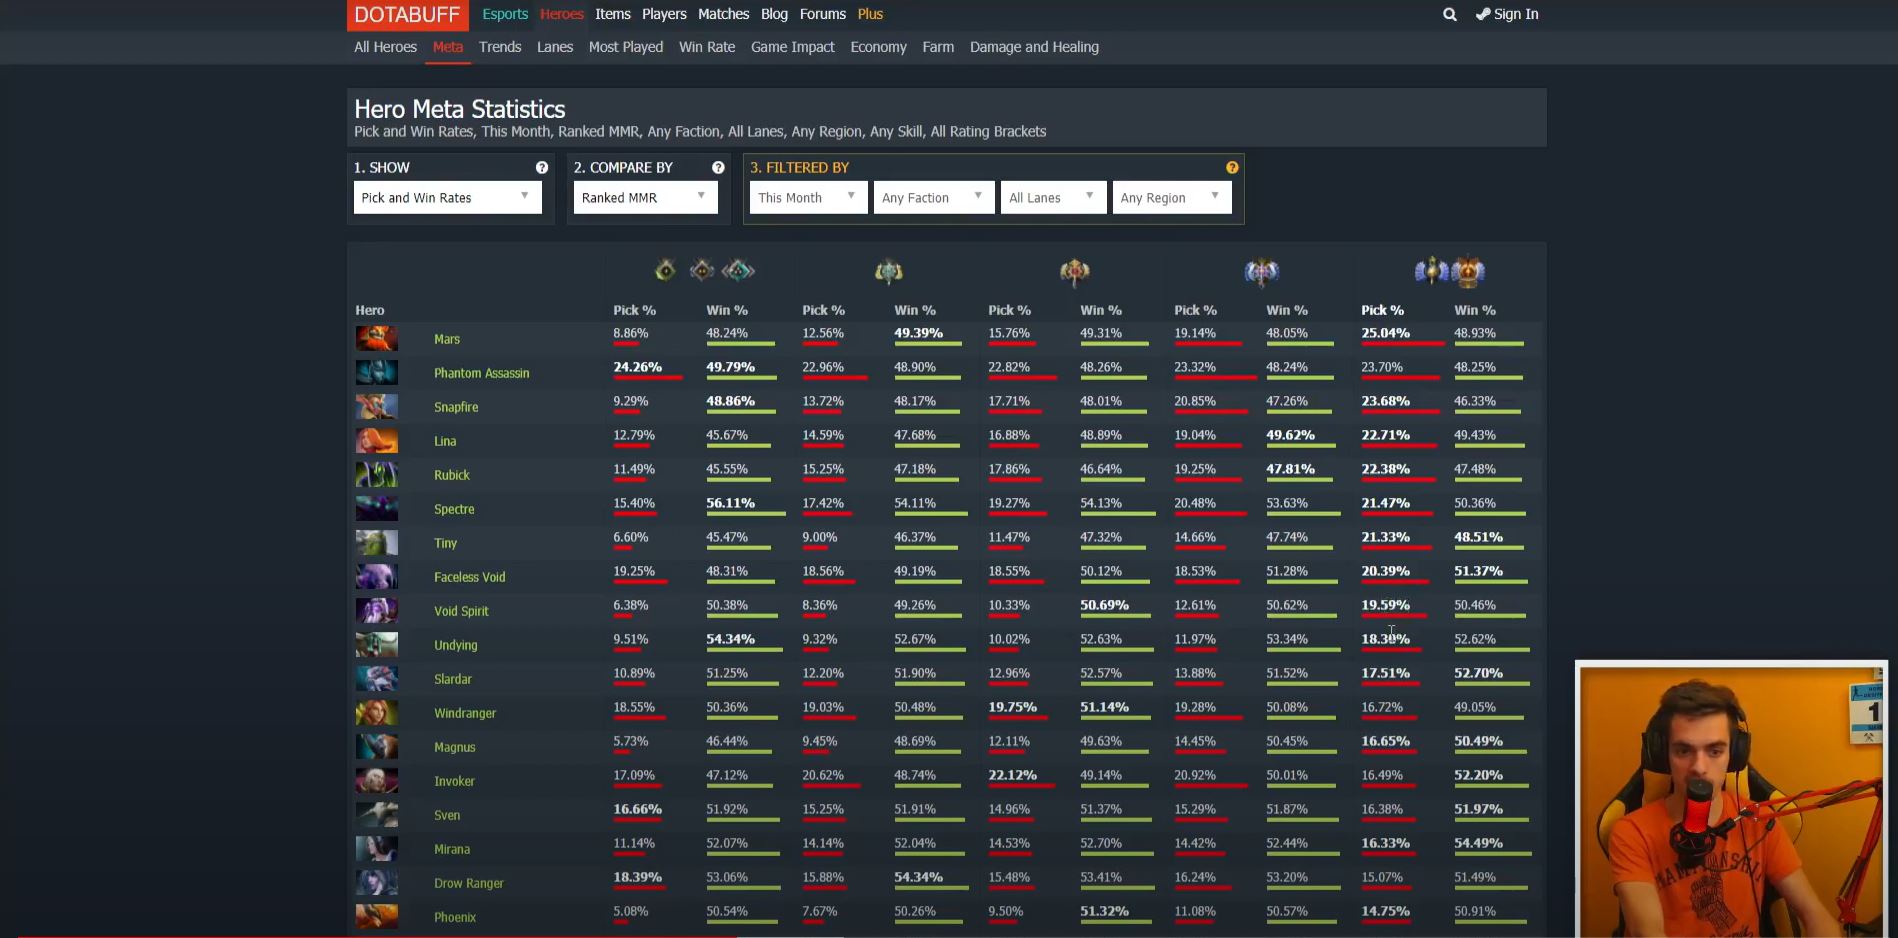Screen dimensions: 1898x938
Task: Click the Invoker hero portrait
Action: click(377, 780)
